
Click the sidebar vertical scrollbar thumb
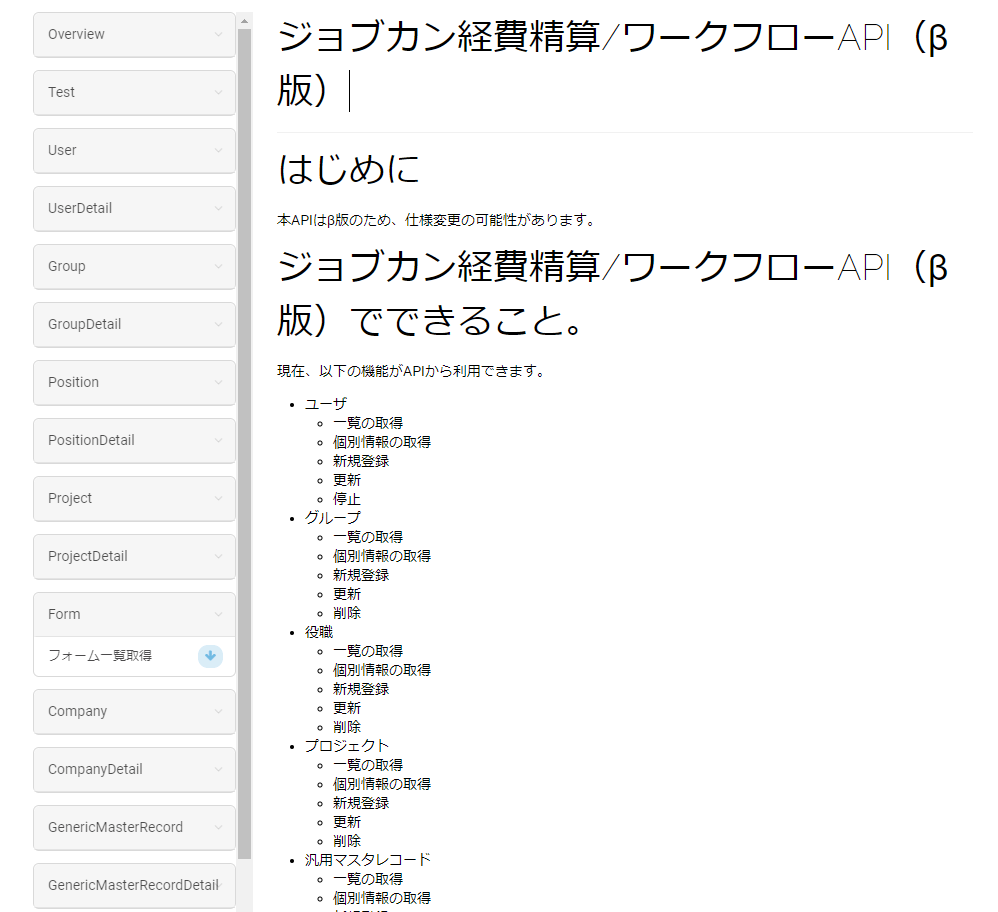coord(244,444)
